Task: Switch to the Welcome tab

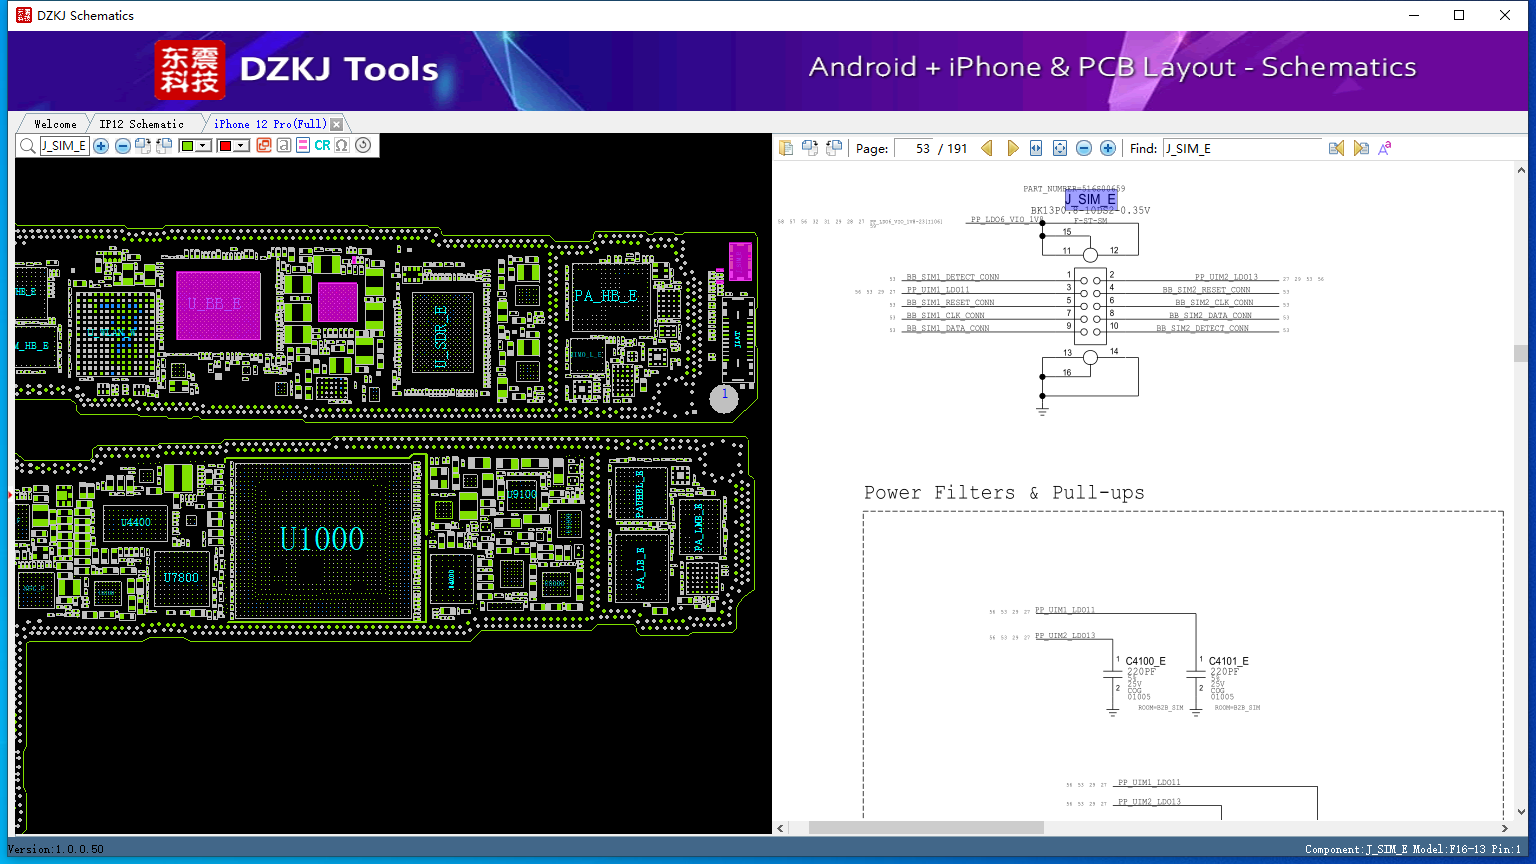Action: pyautogui.click(x=55, y=124)
